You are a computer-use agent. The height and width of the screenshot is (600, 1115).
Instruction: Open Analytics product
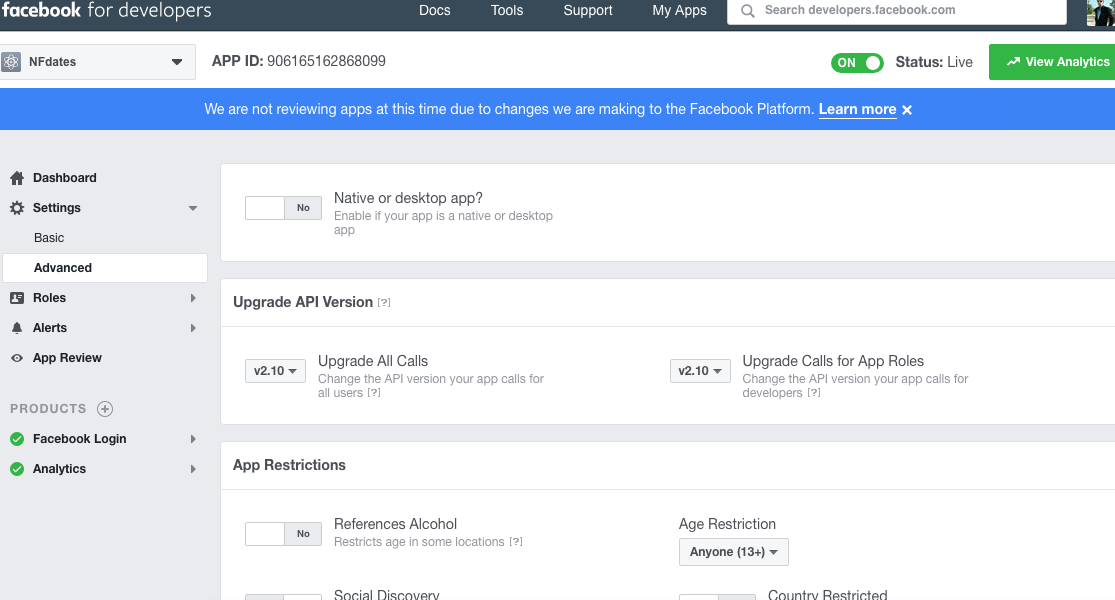pos(59,469)
